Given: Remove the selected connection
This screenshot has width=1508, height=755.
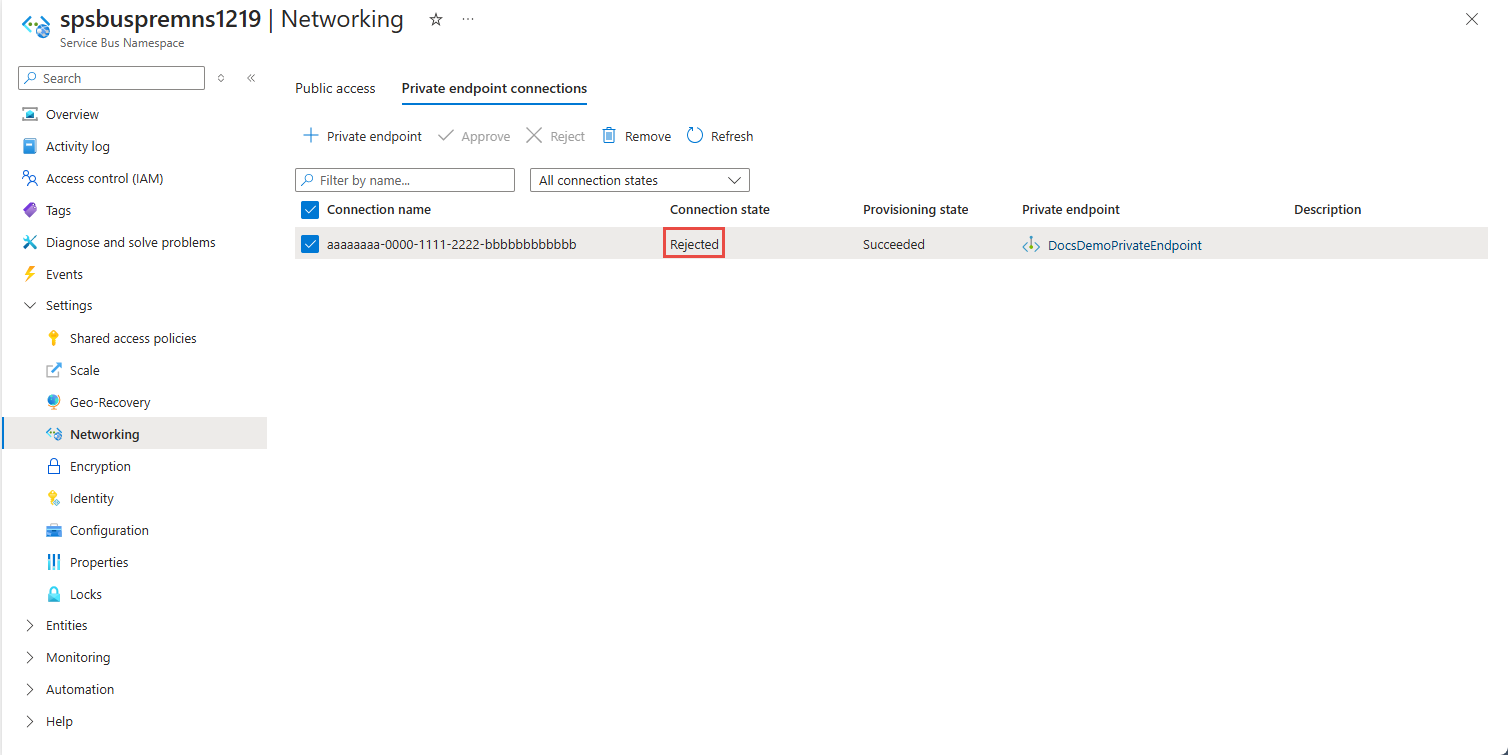Looking at the screenshot, I should tap(636, 136).
